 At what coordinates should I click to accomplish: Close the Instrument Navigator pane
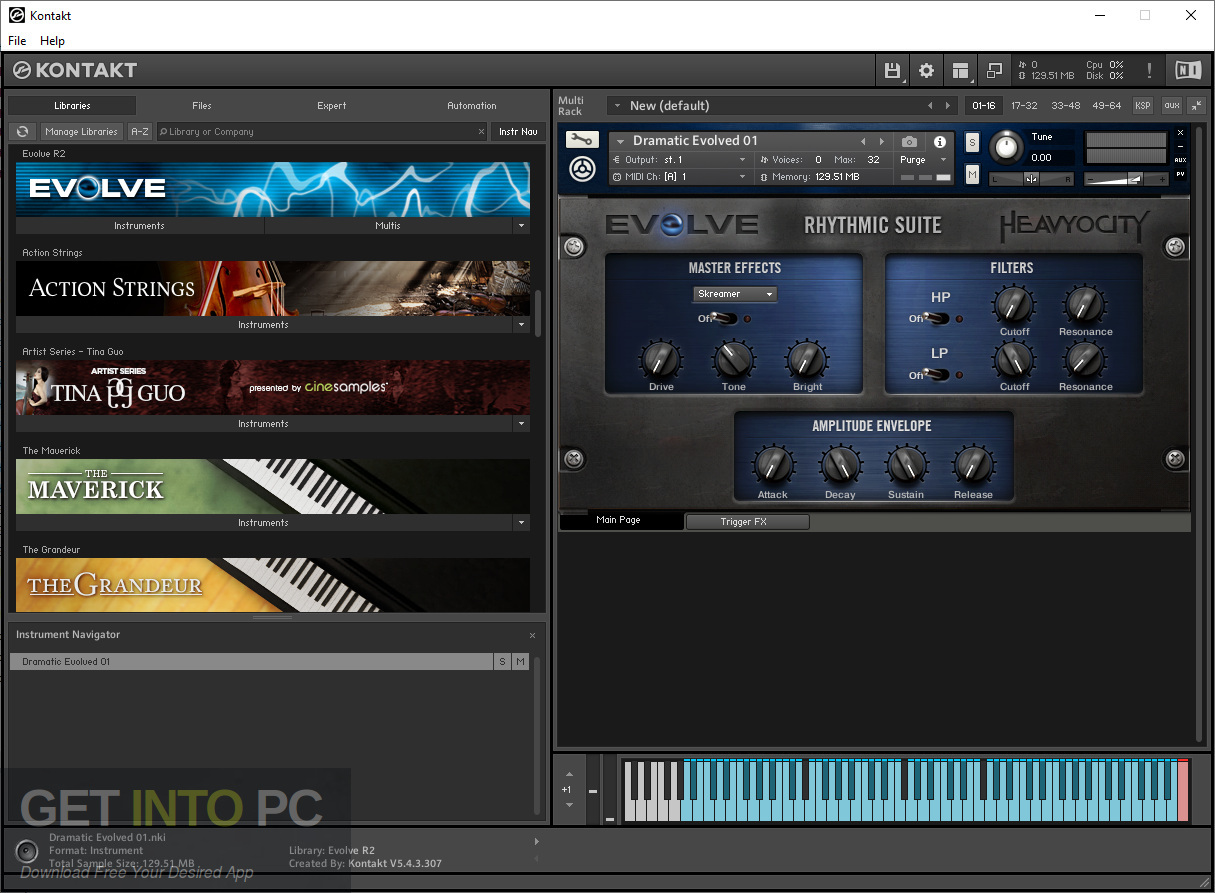(532, 635)
